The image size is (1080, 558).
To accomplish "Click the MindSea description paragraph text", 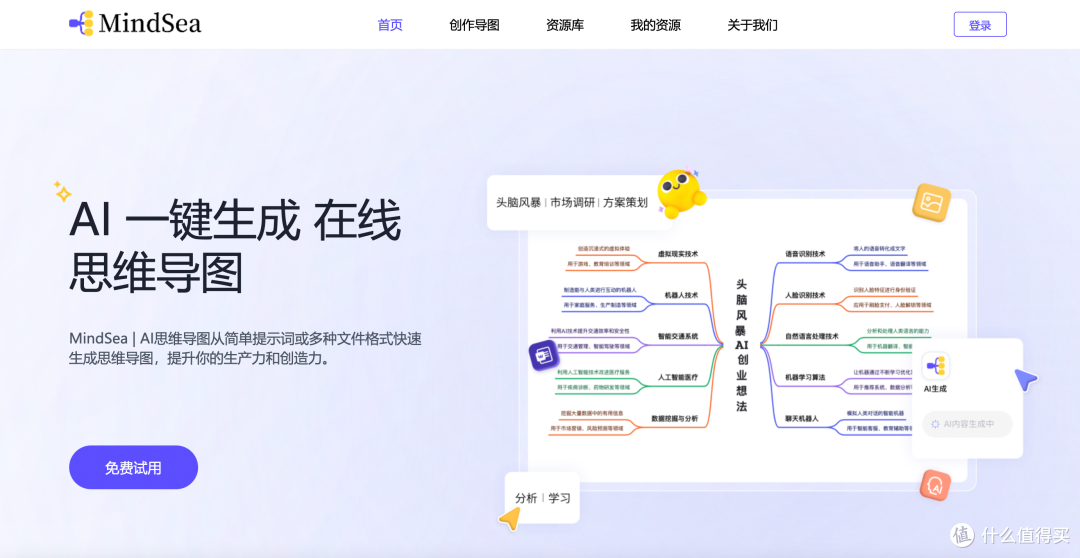I will [x=245, y=349].
